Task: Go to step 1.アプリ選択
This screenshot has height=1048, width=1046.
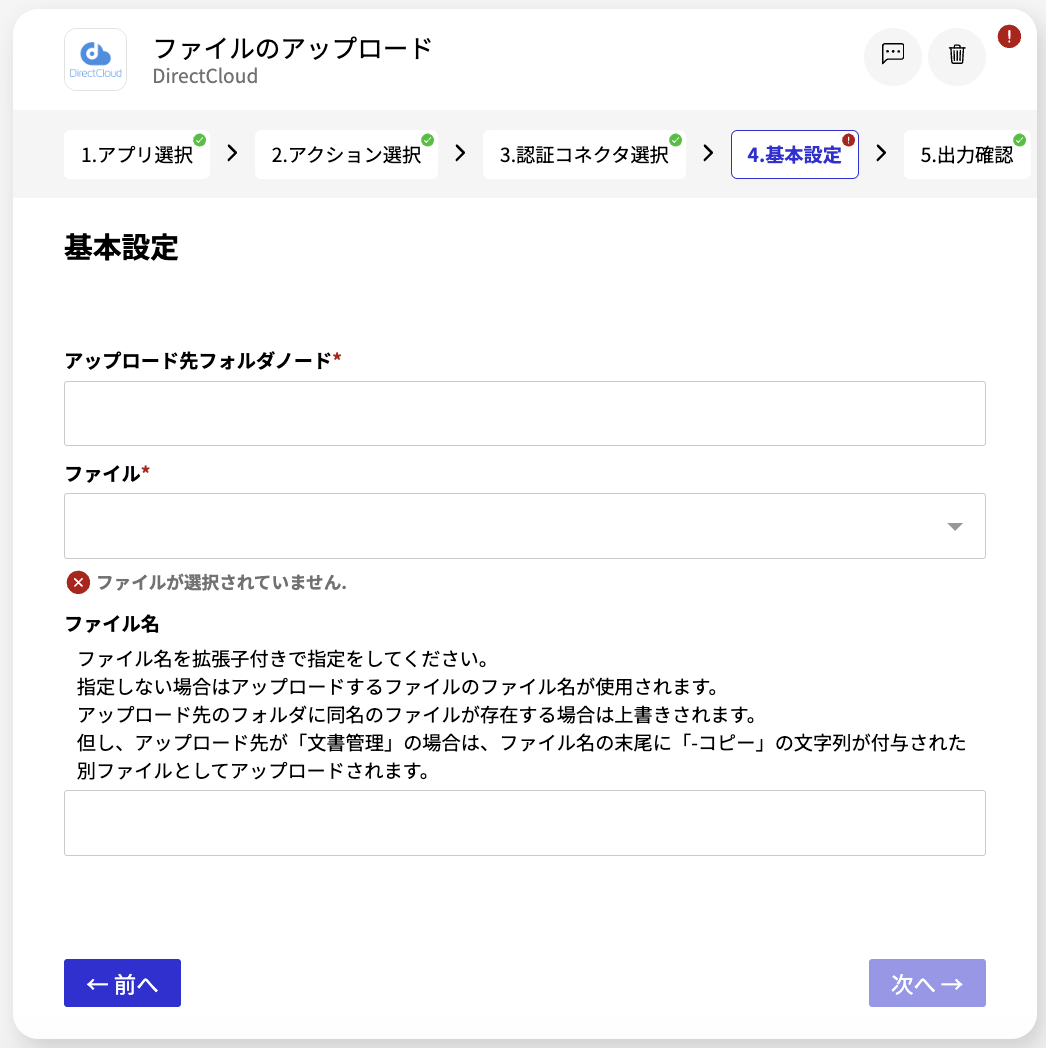Action: 137,155
